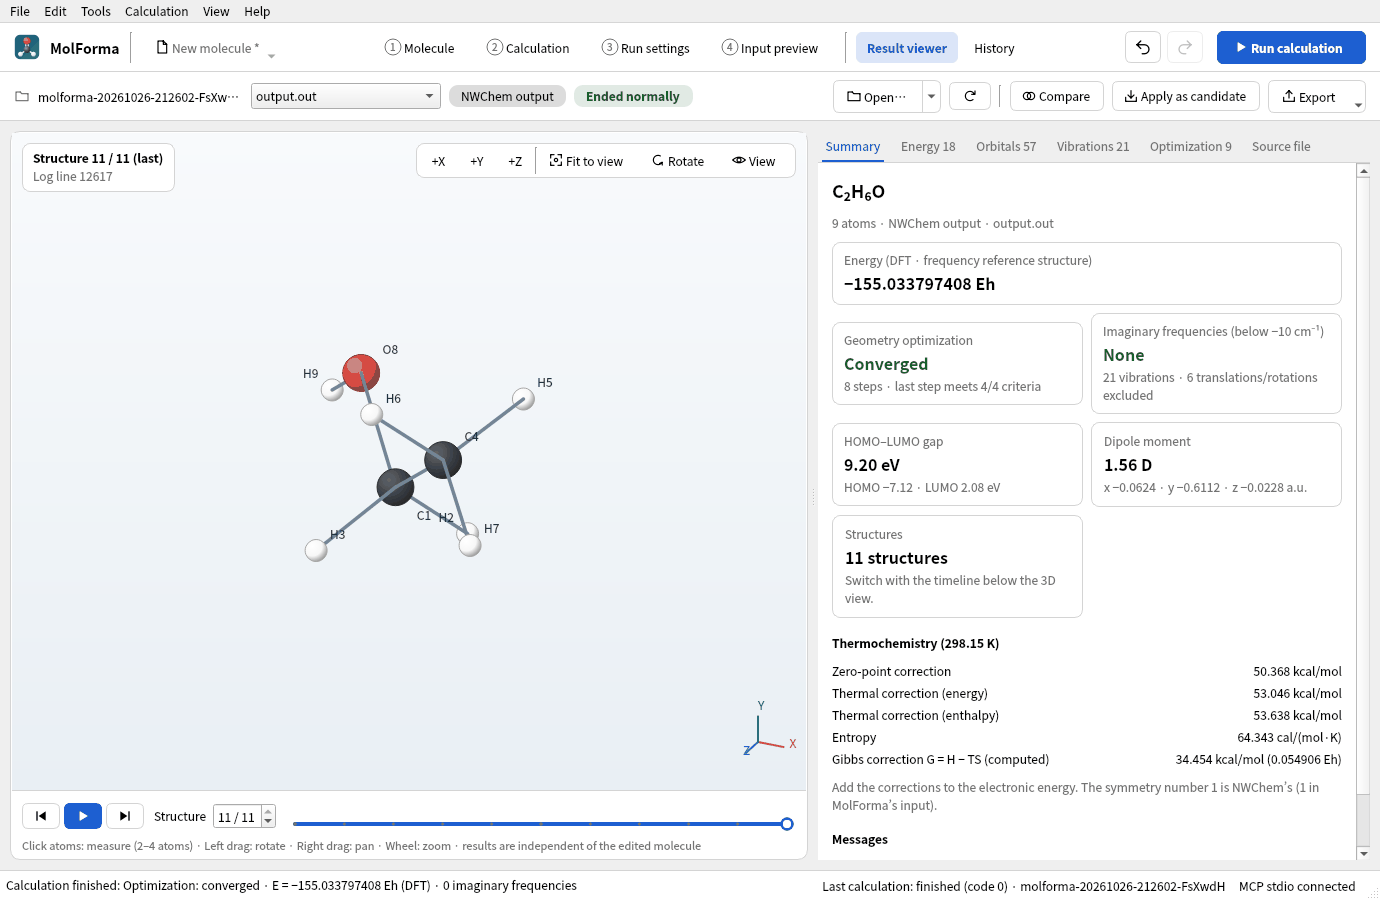The width and height of the screenshot is (1380, 900).
Task: Click the Structure number input field
Action: tap(238, 817)
